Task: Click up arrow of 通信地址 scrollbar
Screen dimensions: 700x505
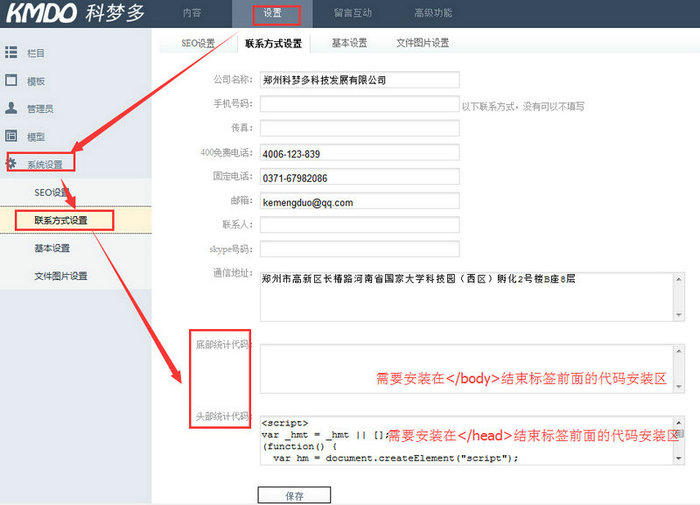Action: (679, 279)
